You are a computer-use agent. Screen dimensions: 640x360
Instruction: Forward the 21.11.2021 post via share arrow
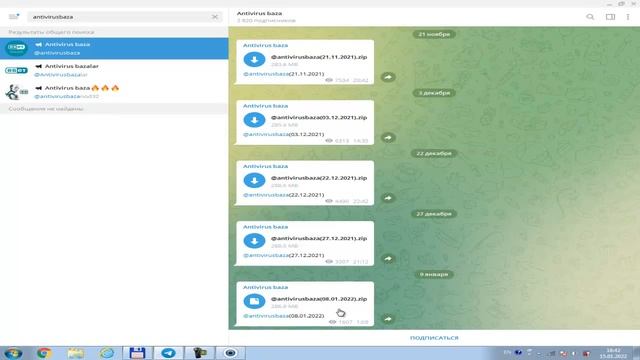tap(388, 77)
